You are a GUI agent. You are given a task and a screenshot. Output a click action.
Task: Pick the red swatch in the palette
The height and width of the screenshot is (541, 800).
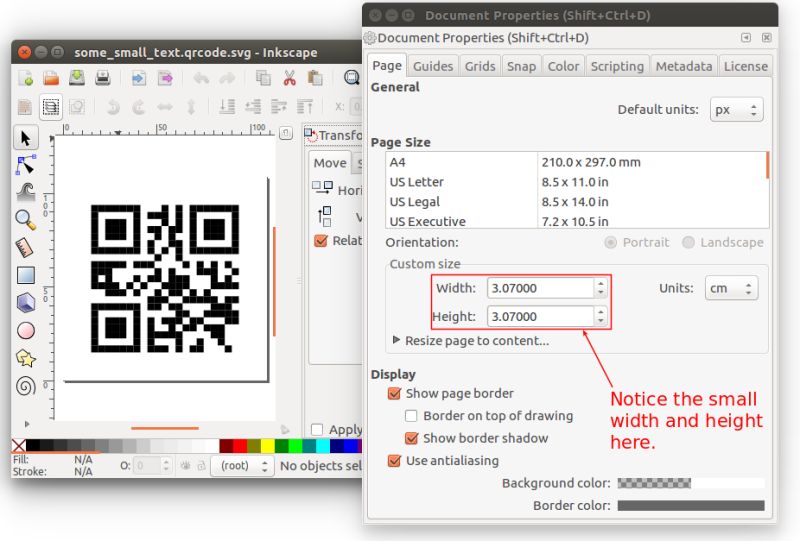[x=240, y=446]
